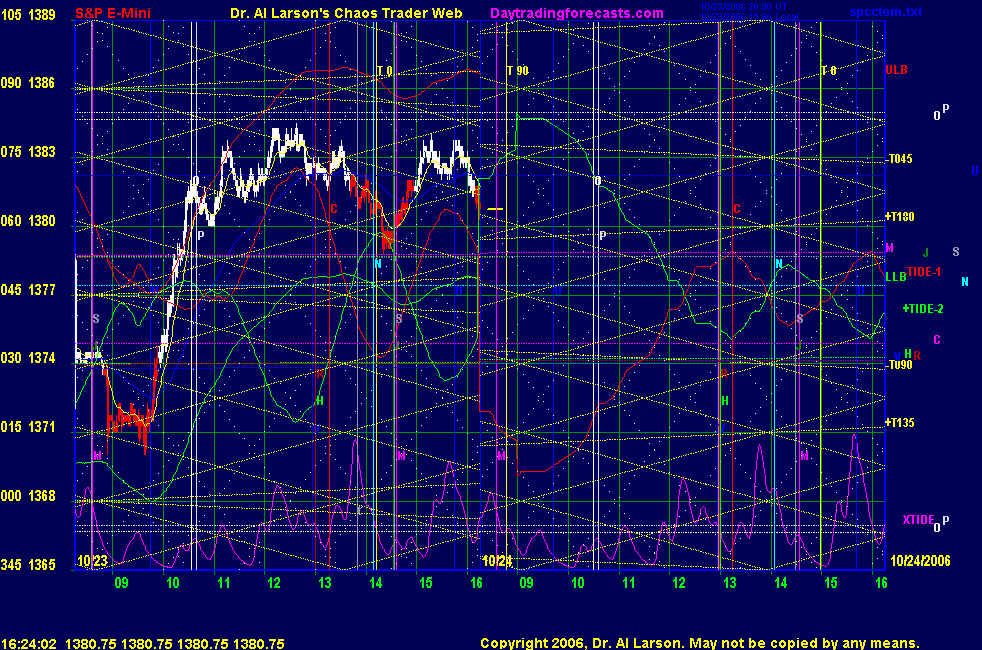Click the red ULB label

tap(896, 70)
